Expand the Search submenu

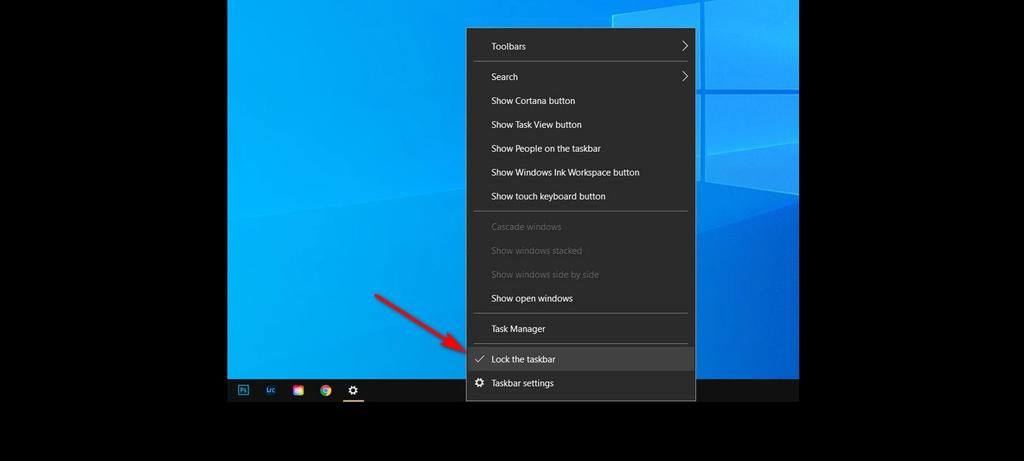[x=581, y=76]
